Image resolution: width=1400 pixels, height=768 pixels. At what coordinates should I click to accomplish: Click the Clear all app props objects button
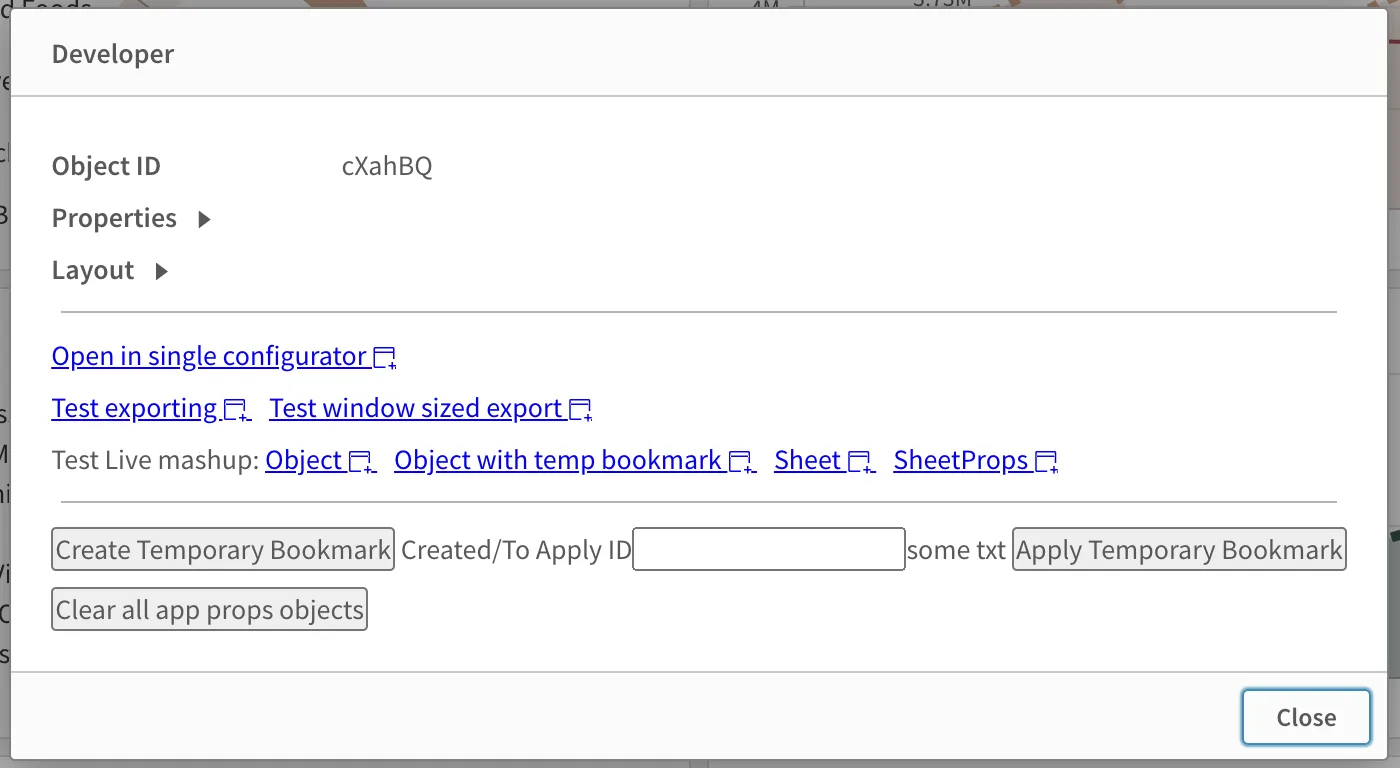click(x=209, y=610)
